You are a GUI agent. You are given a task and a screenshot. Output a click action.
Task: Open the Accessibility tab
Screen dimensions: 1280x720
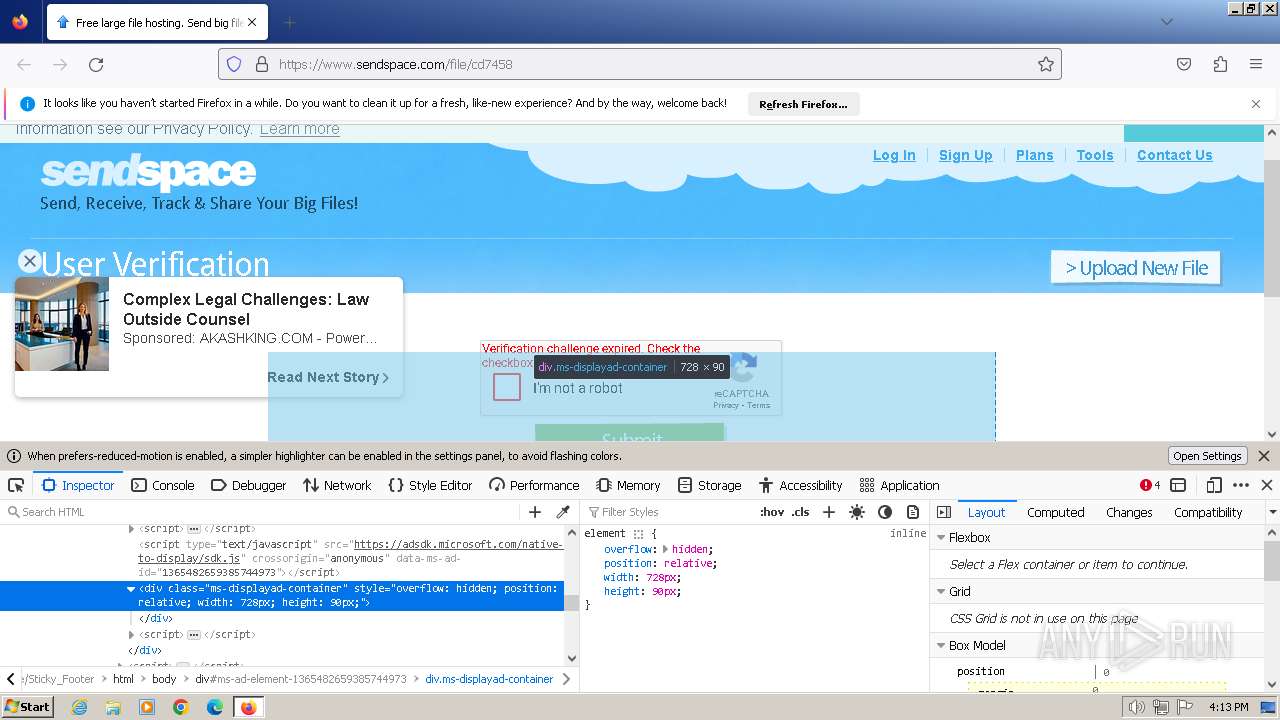[801, 485]
